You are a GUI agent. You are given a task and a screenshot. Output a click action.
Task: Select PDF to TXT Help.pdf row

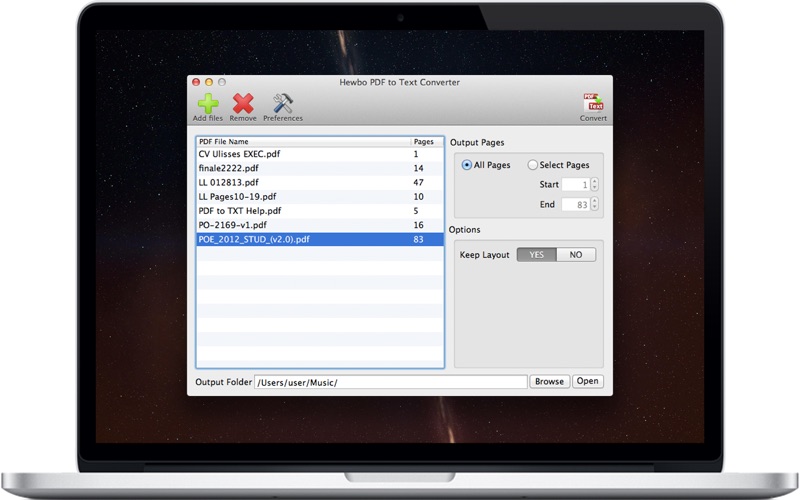[x=320, y=211]
